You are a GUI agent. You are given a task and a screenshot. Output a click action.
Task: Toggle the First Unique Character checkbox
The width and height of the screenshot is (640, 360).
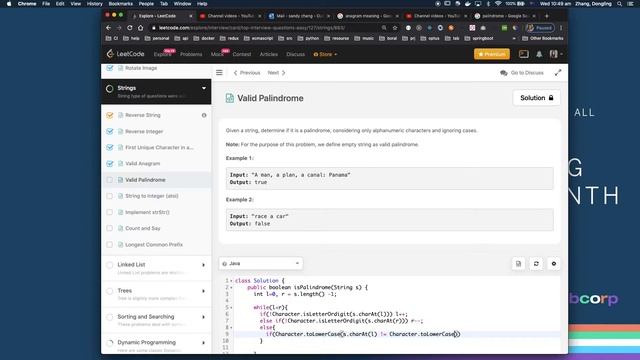pos(109,147)
